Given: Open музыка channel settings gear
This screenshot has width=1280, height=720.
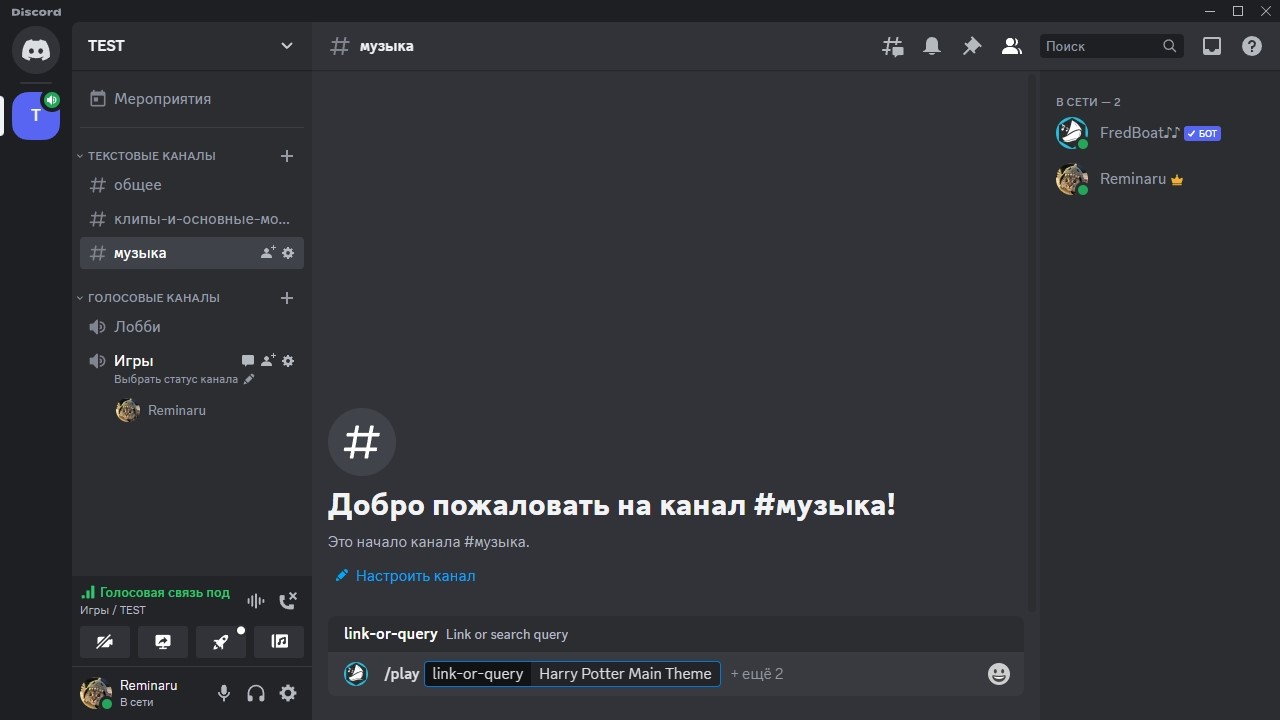Looking at the screenshot, I should pos(288,253).
